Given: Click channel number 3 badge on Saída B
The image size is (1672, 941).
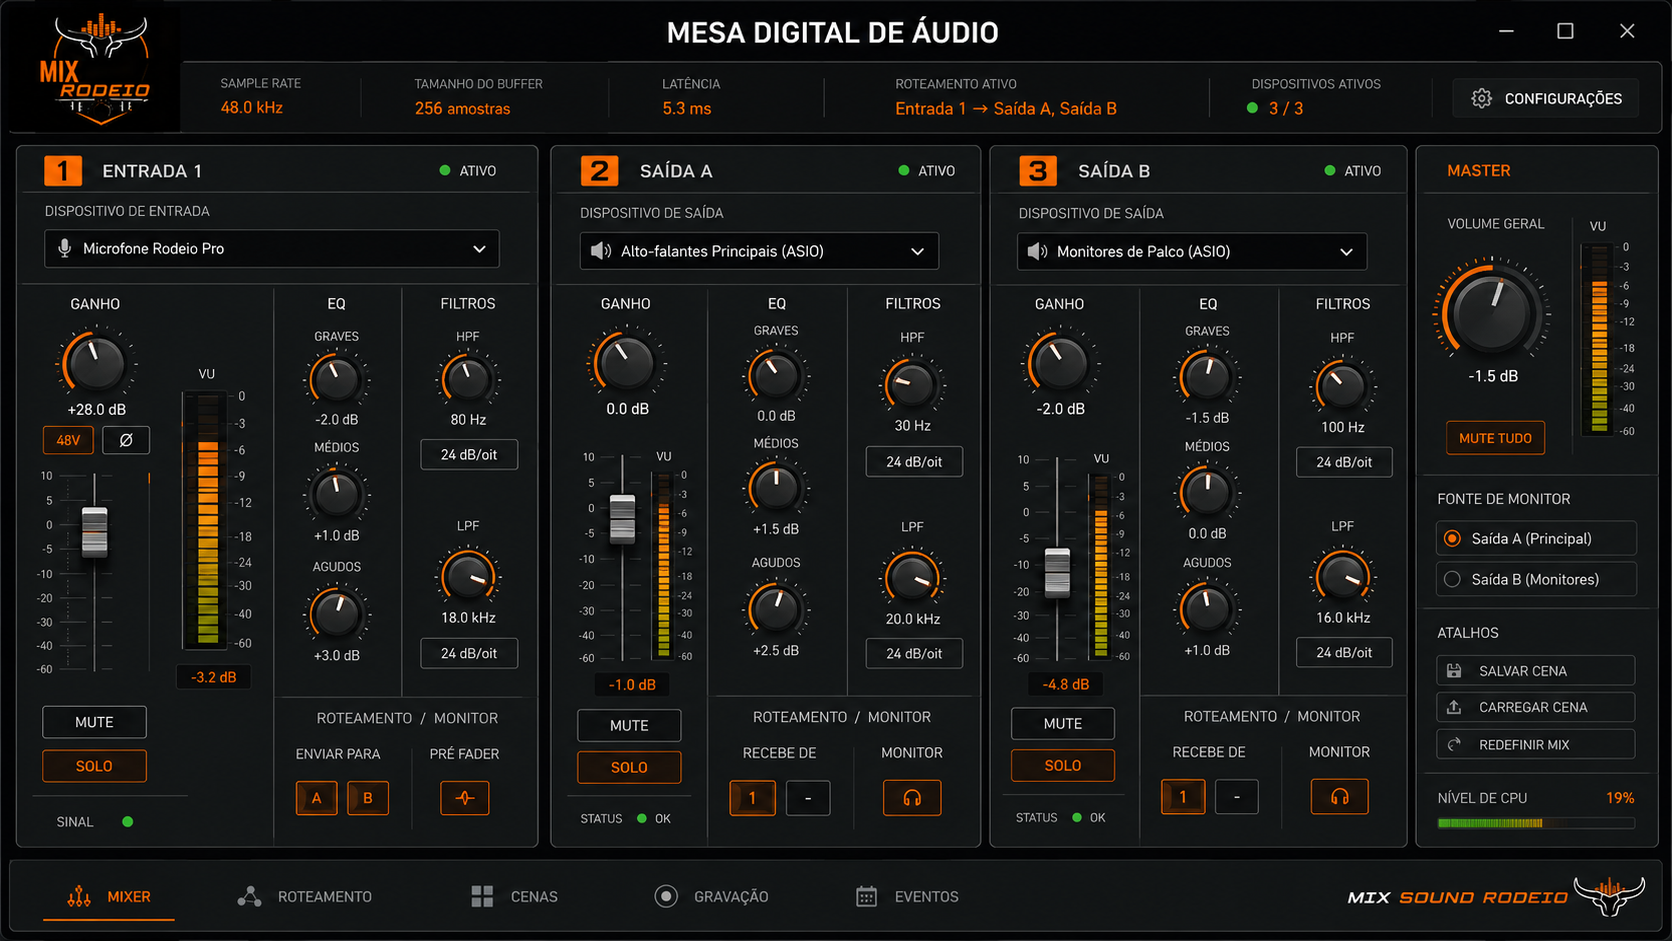Looking at the screenshot, I should [x=1038, y=171].
